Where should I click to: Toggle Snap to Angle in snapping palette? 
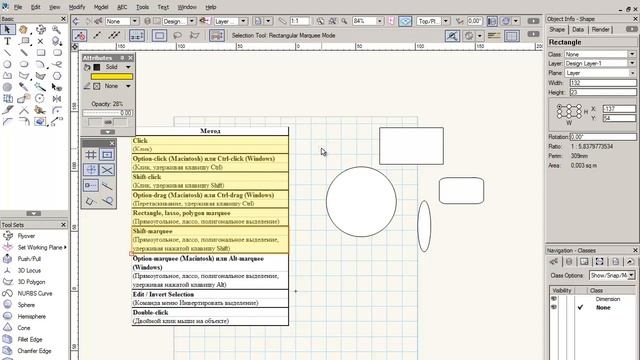tap(91, 170)
